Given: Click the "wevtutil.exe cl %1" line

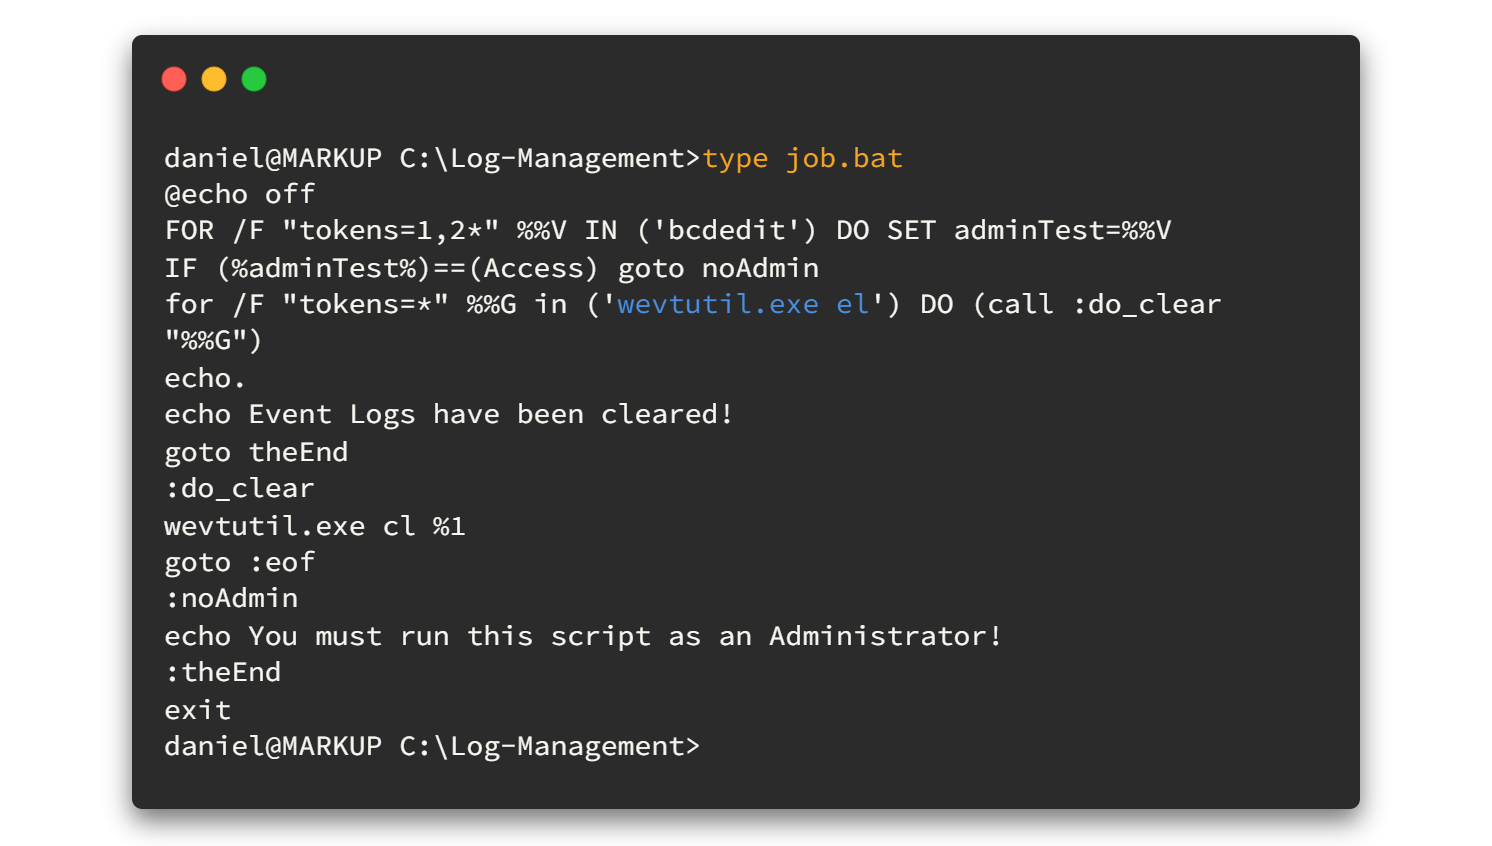Looking at the screenshot, I should point(315,526).
